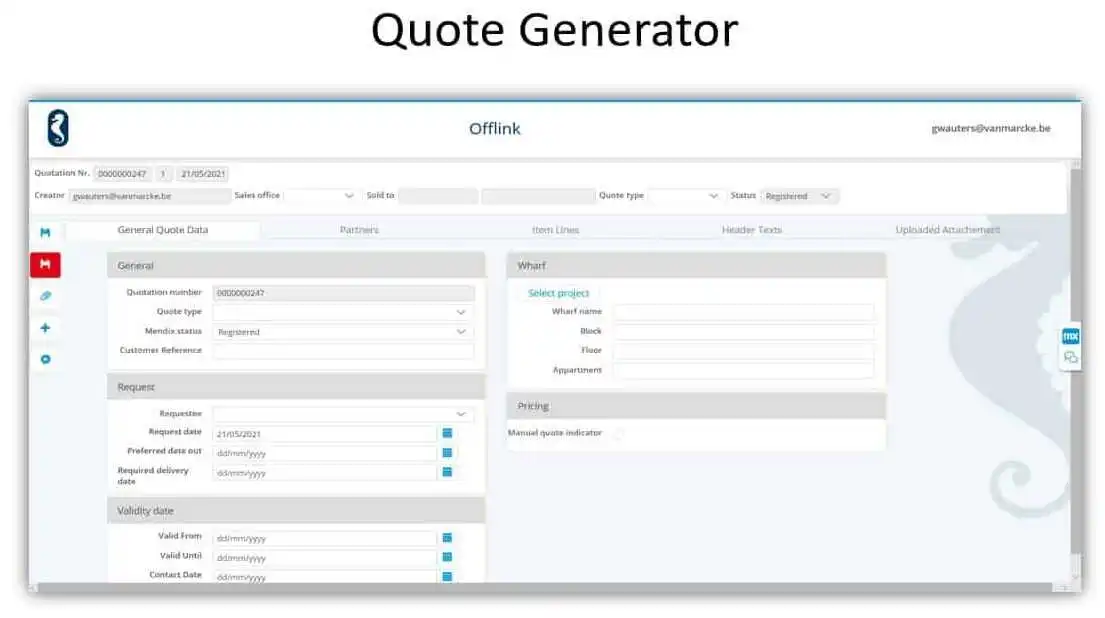The height and width of the screenshot is (618, 1105).
Task: Click the Wharf name input field
Action: click(743, 311)
